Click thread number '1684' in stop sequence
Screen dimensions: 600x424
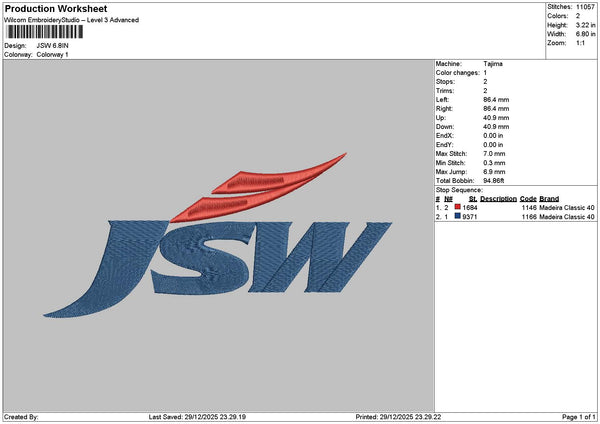click(x=470, y=208)
